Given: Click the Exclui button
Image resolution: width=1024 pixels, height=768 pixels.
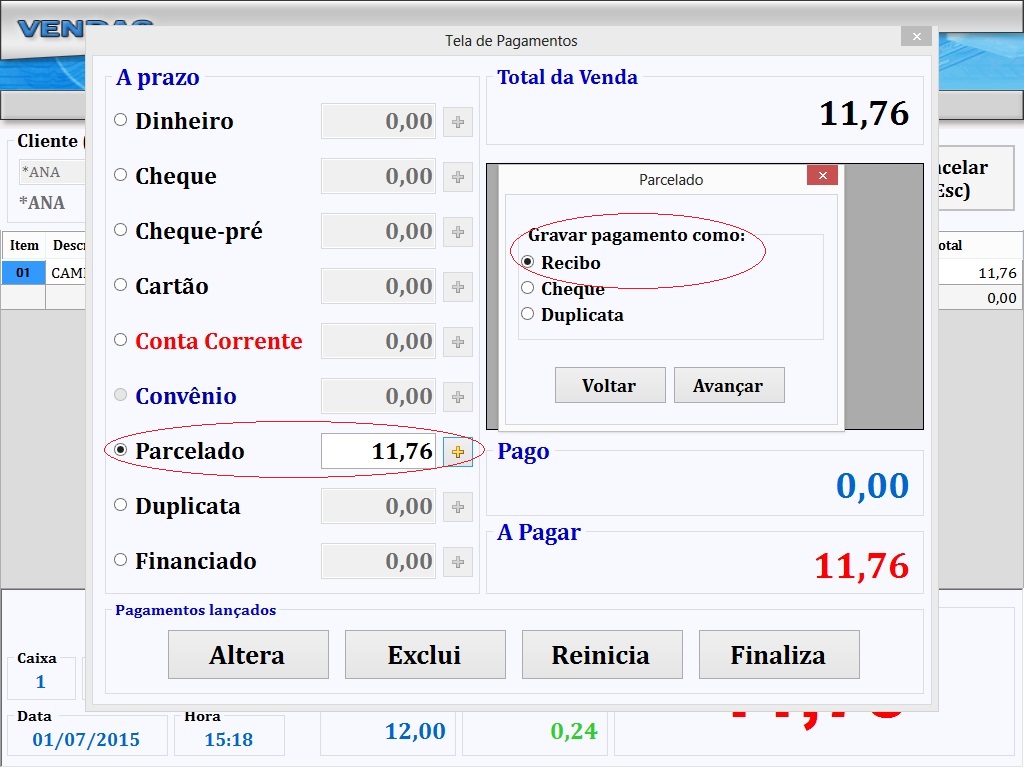Looking at the screenshot, I should click(424, 655).
